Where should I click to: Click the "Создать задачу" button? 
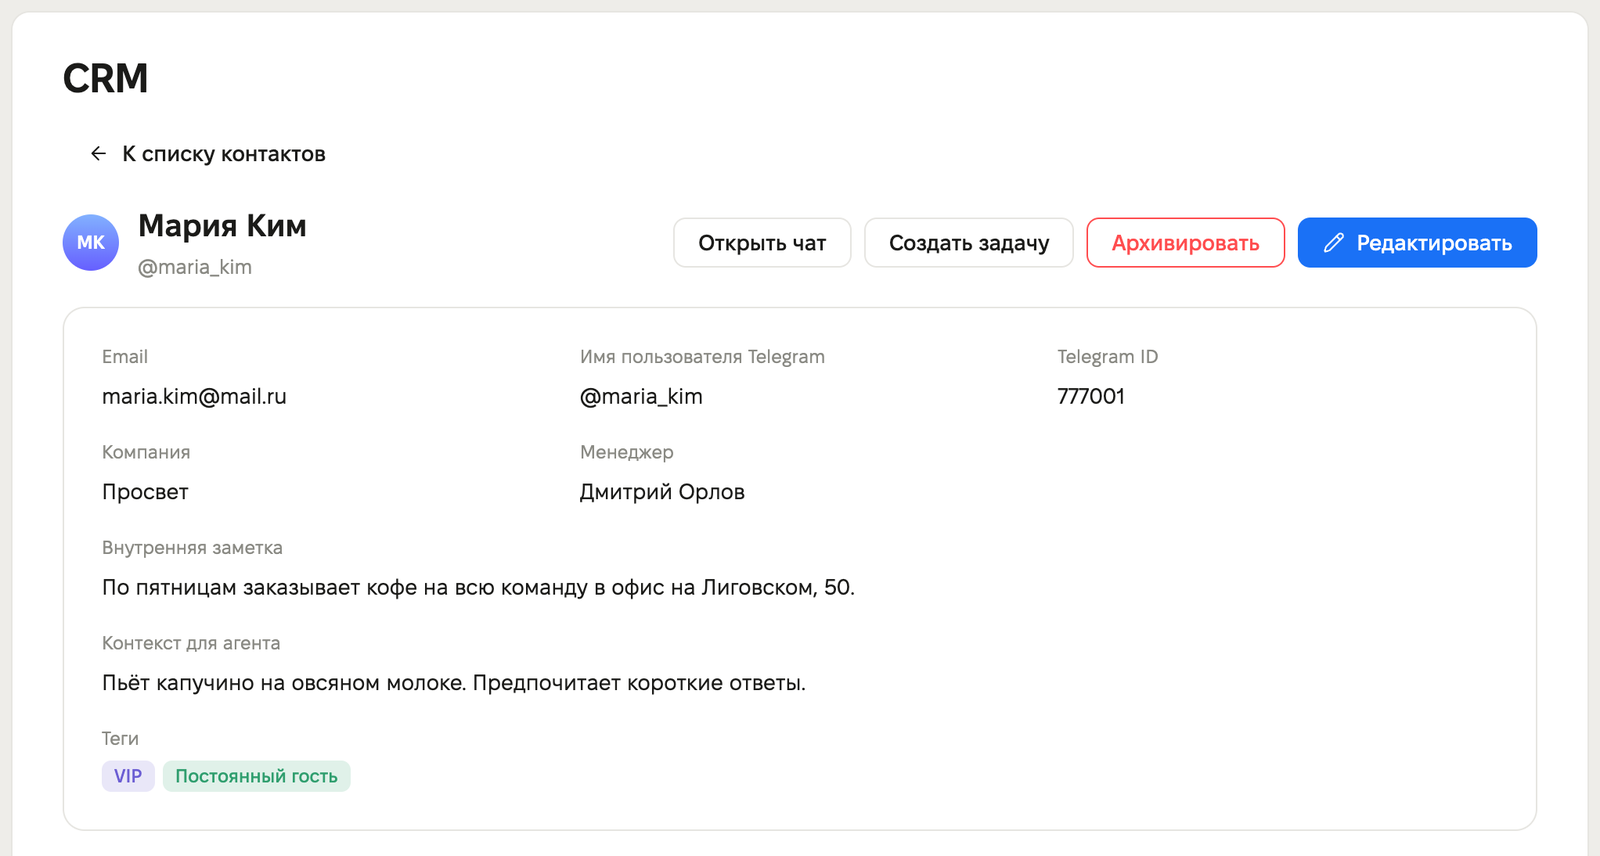(969, 243)
